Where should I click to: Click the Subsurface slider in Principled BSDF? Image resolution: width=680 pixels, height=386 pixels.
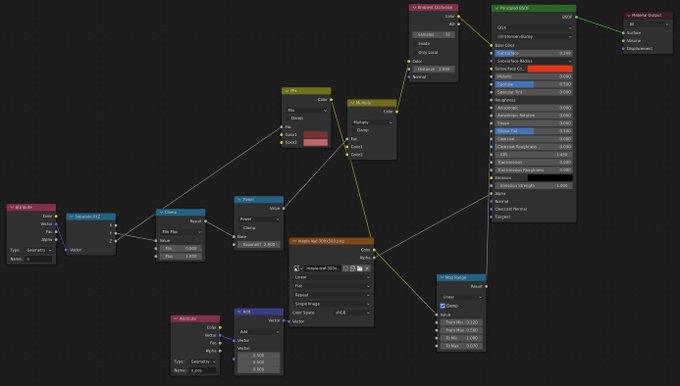coord(534,53)
